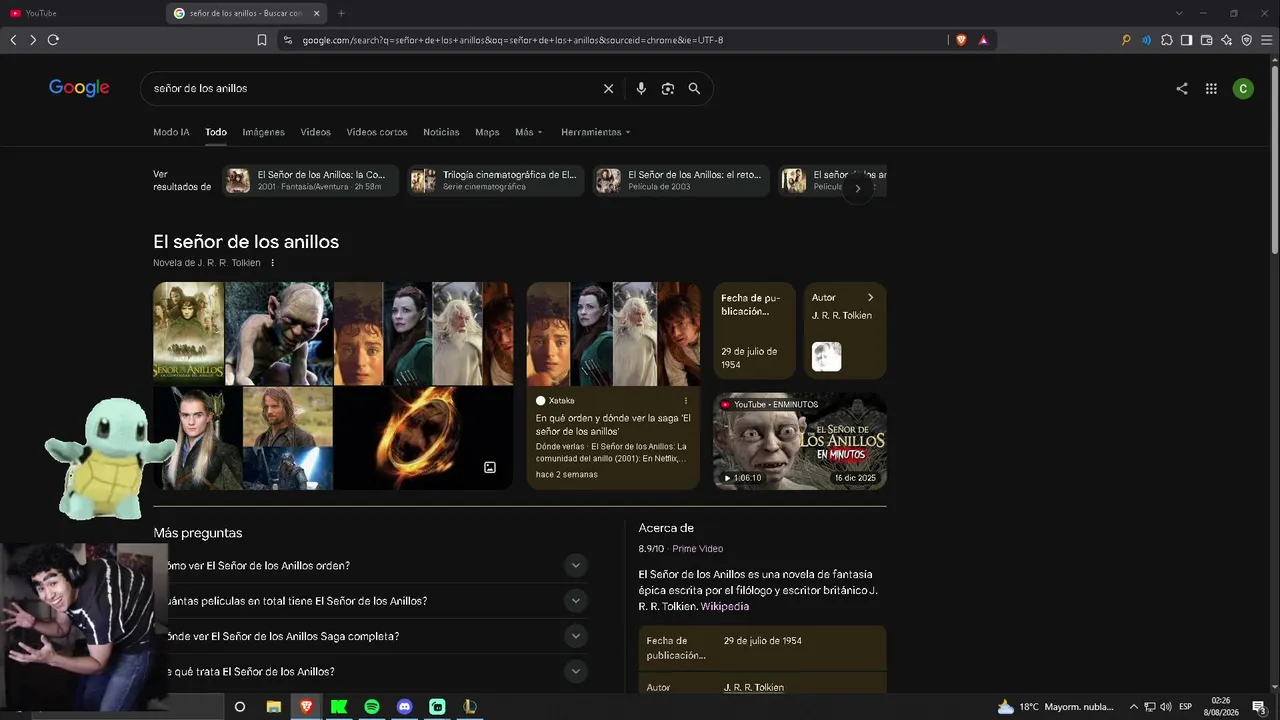
Task: Open the browser hamburger menu
Action: pyautogui.click(x=1266, y=40)
